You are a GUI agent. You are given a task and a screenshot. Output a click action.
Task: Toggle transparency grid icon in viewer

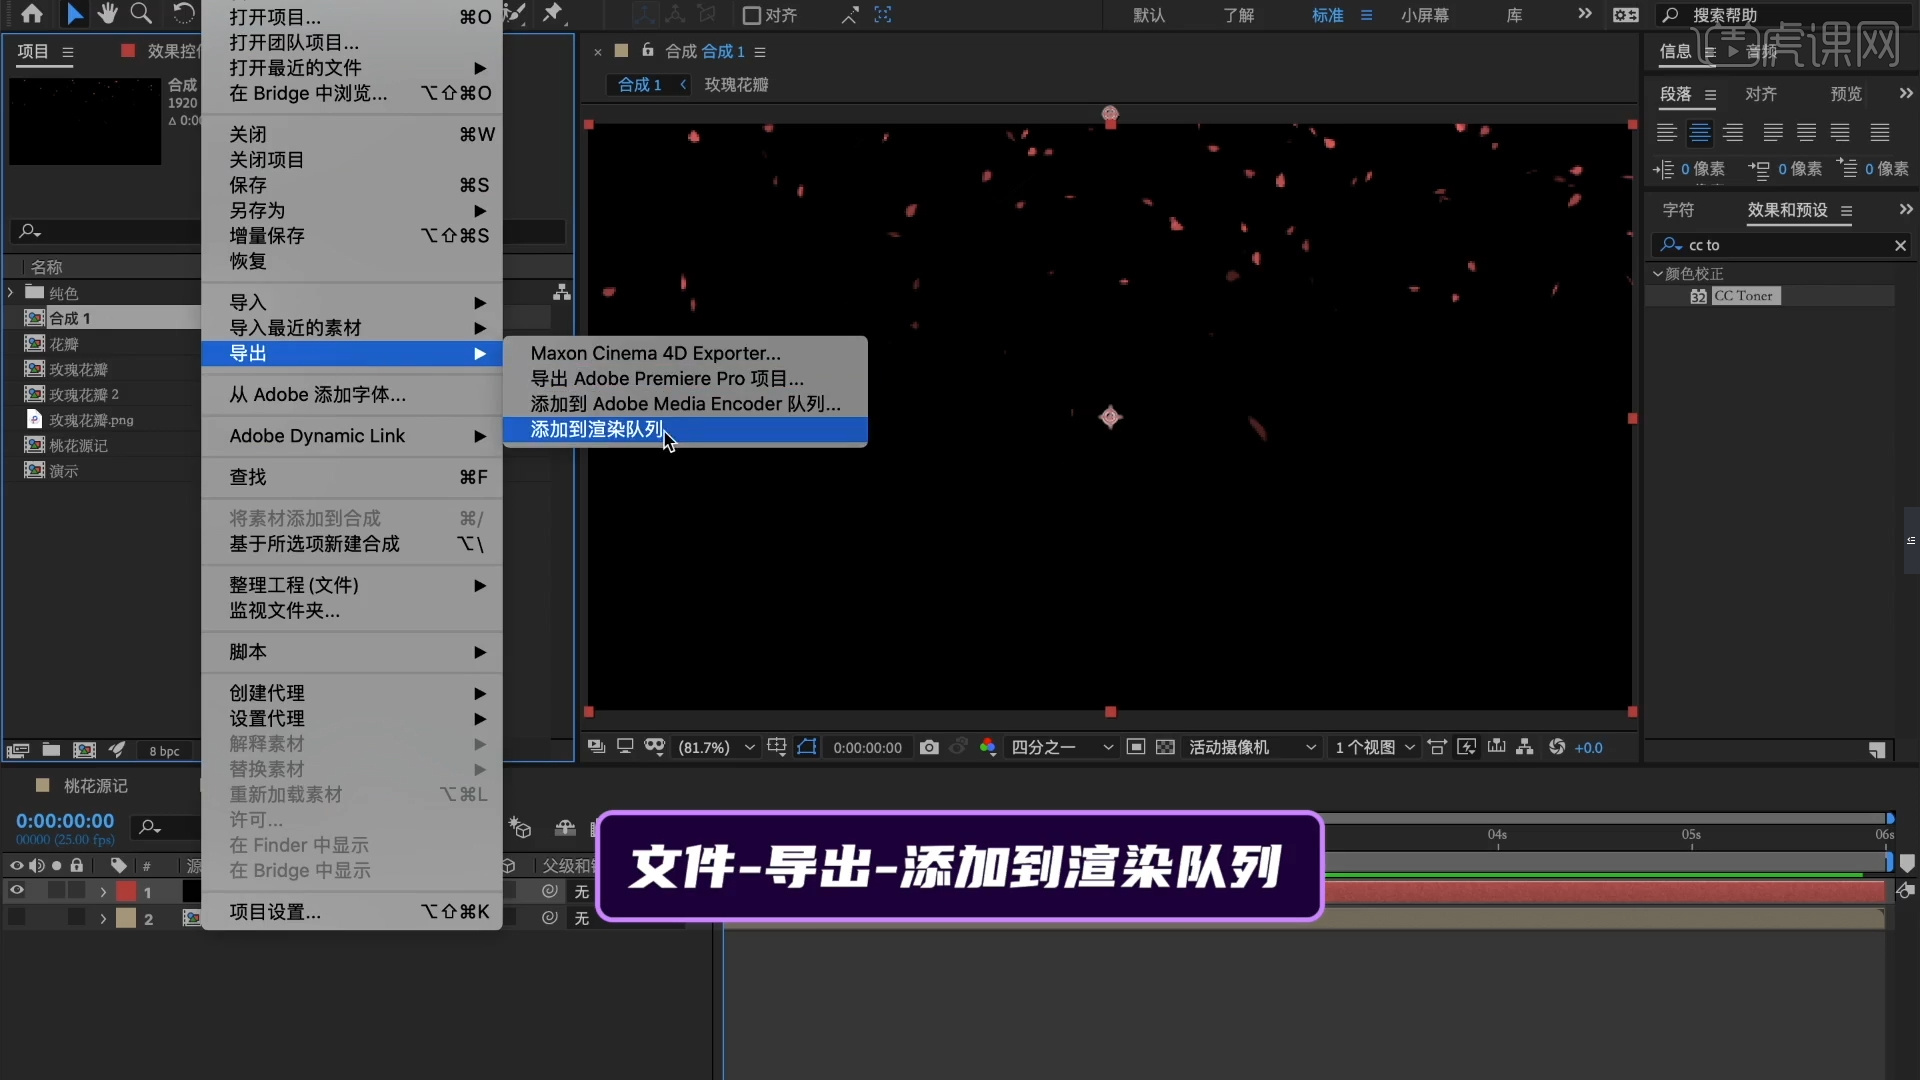coord(1165,747)
